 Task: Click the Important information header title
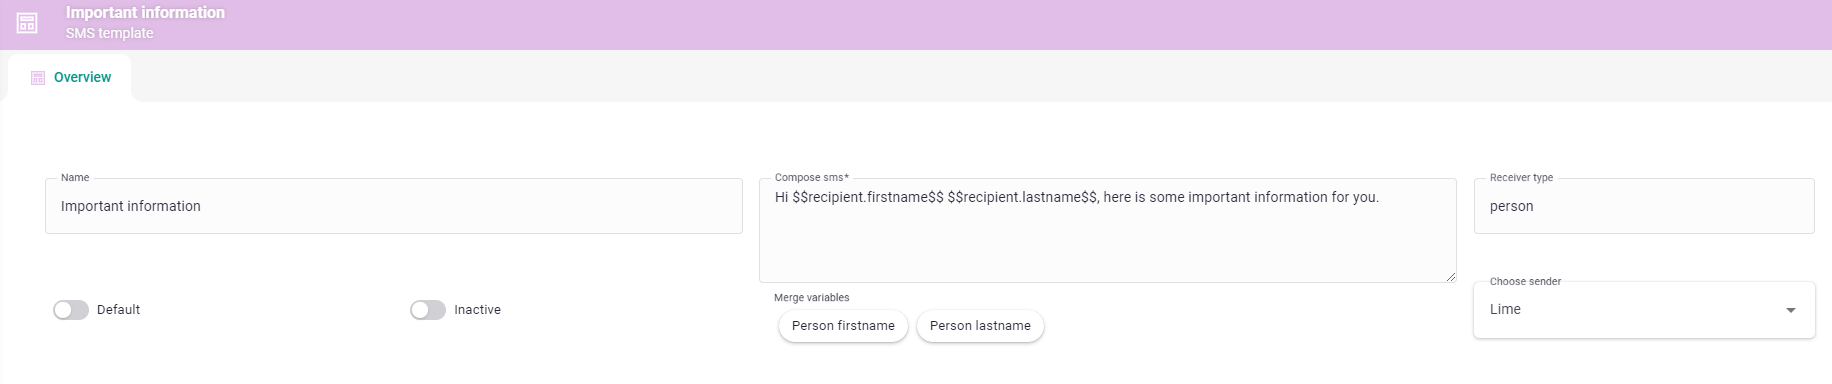(x=145, y=12)
